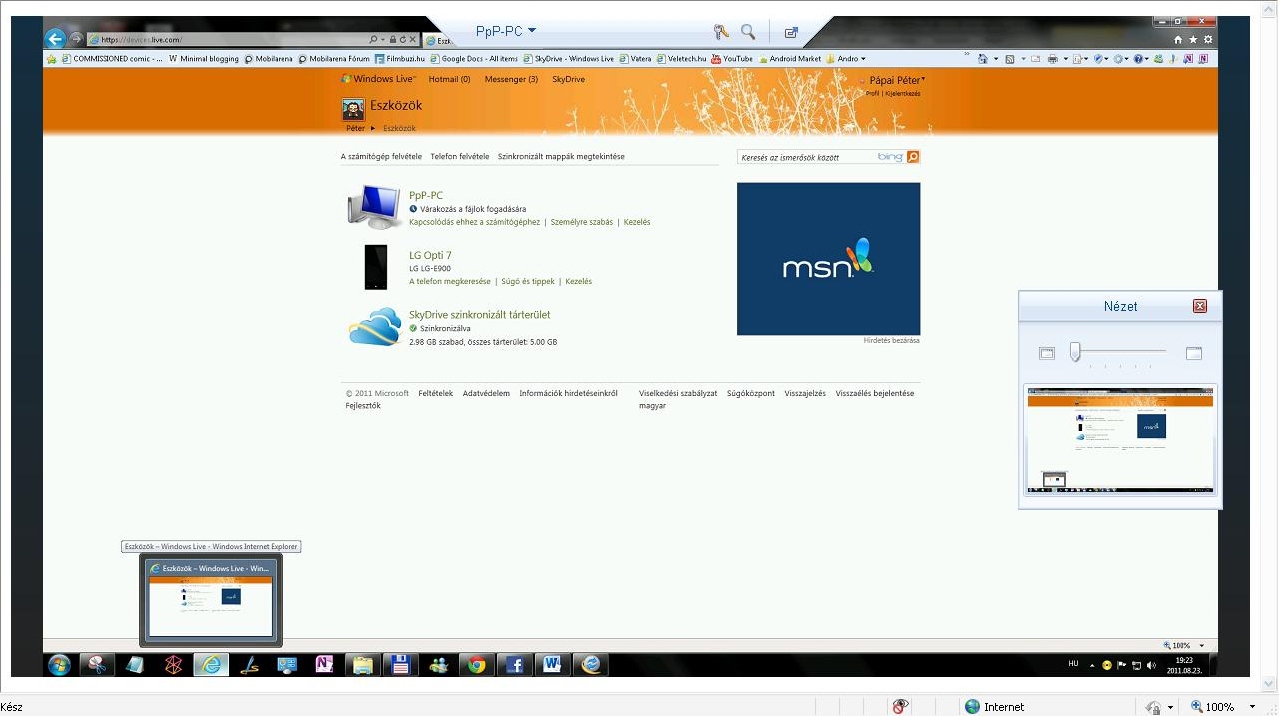
Task: Open the SkyDrive menu item
Action: tap(569, 79)
